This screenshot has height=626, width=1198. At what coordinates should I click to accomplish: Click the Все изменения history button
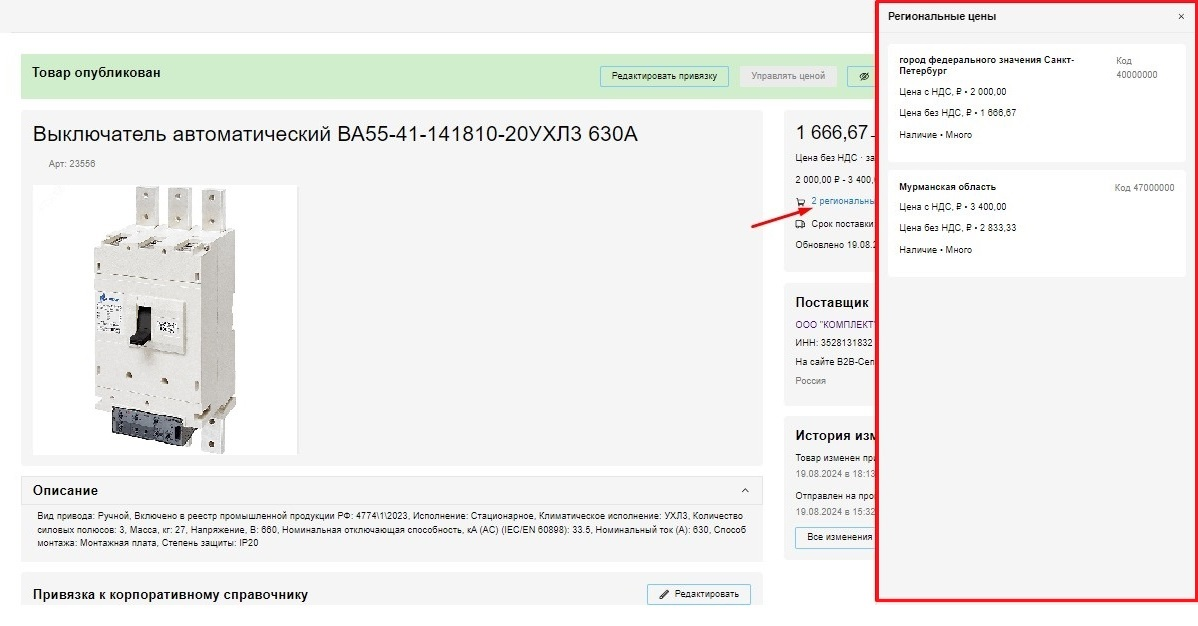point(835,538)
